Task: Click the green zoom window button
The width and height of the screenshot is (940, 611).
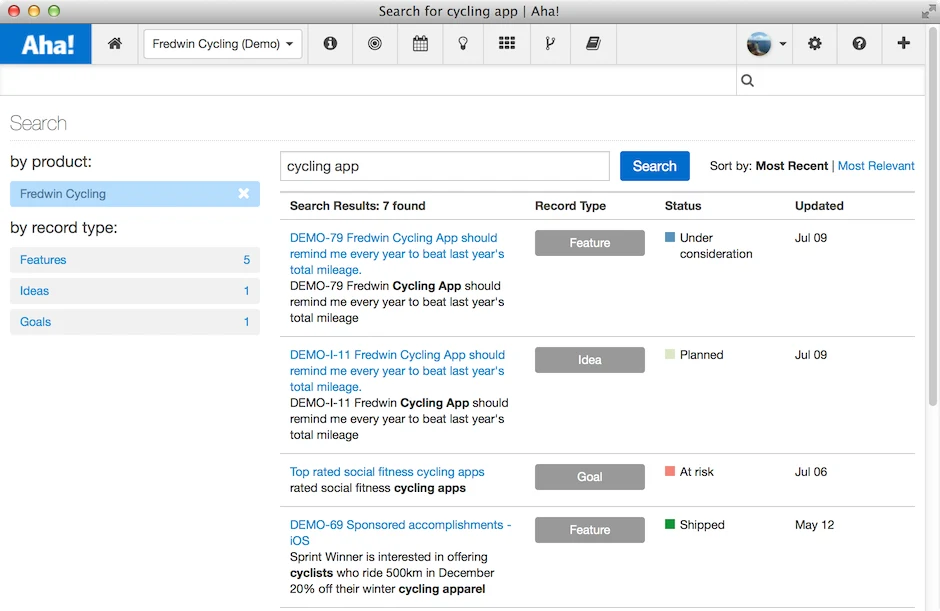Action: click(54, 11)
